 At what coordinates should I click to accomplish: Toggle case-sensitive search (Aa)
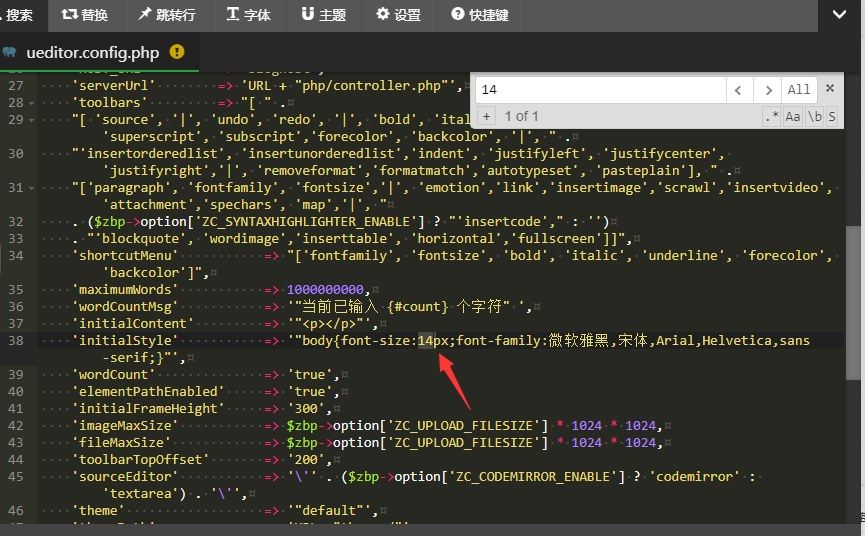point(793,116)
